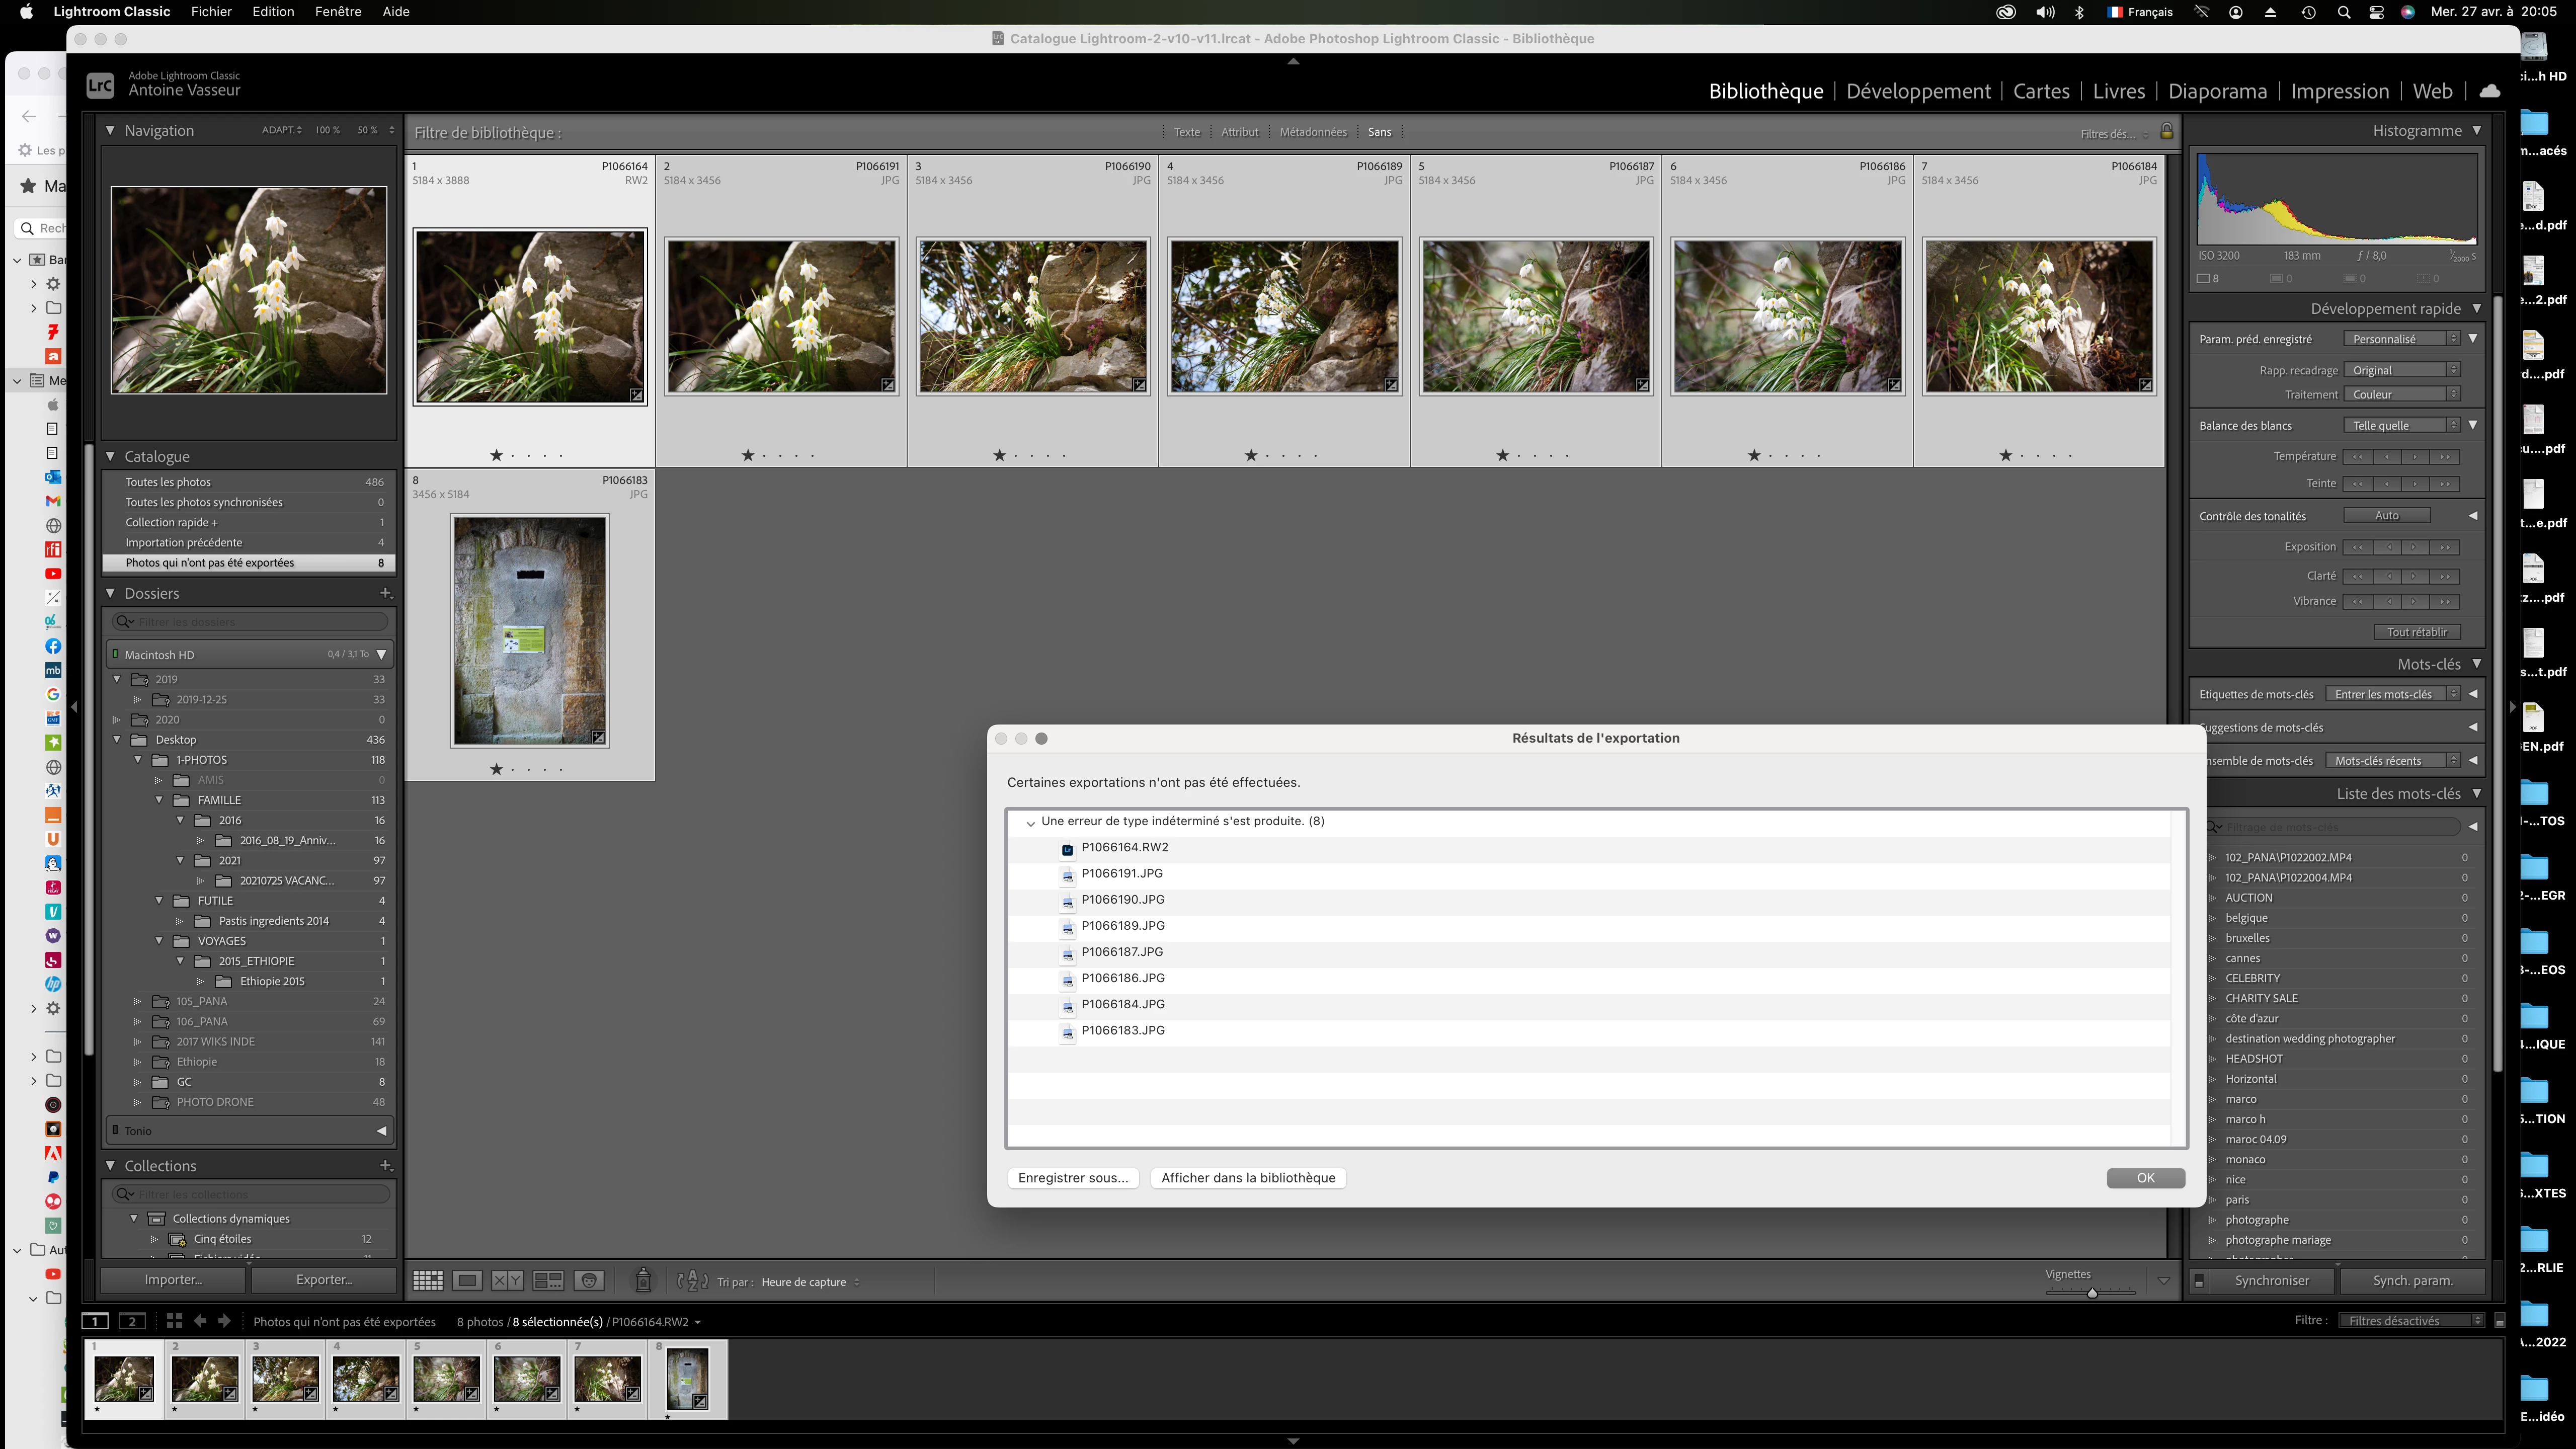Collapse the Catalogue panel
Image resolution: width=2576 pixels, height=1449 pixels.
tap(111, 456)
